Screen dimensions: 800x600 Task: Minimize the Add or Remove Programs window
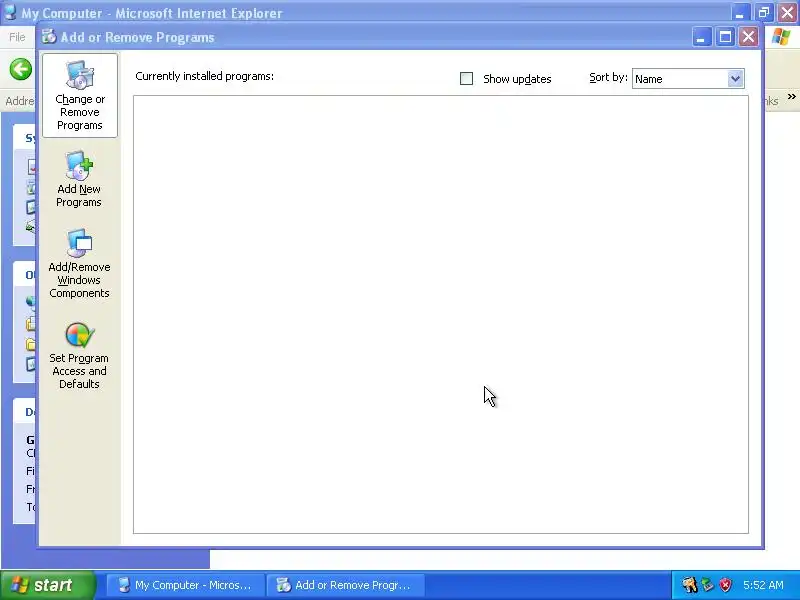tap(702, 37)
